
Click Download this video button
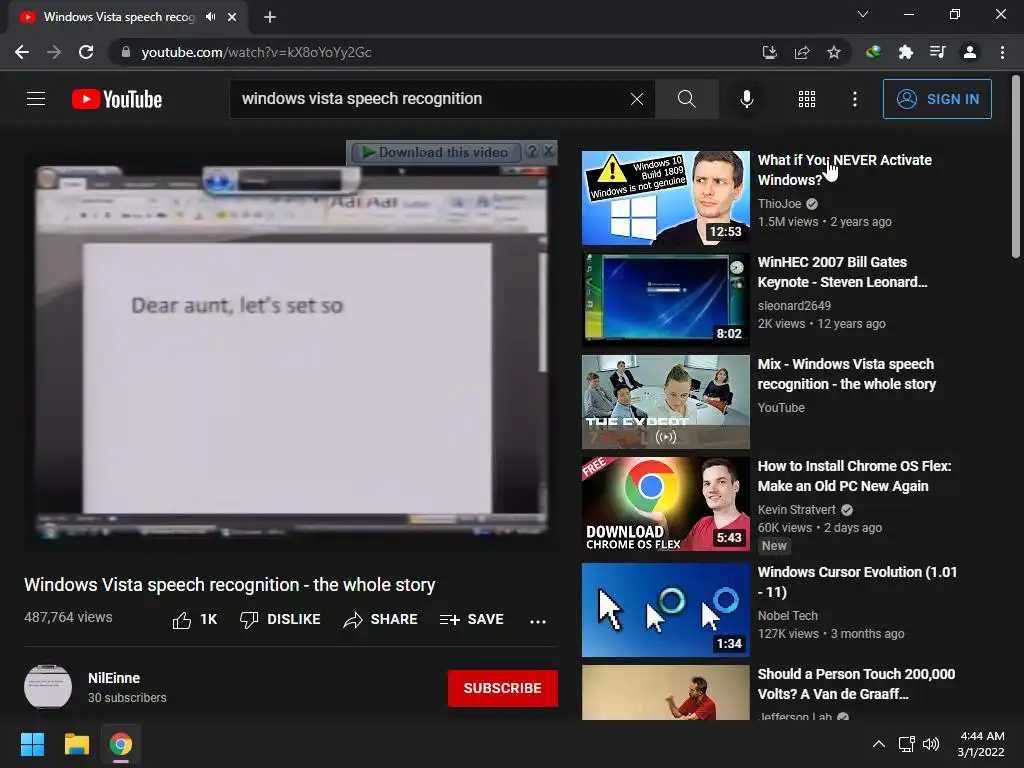(x=436, y=152)
